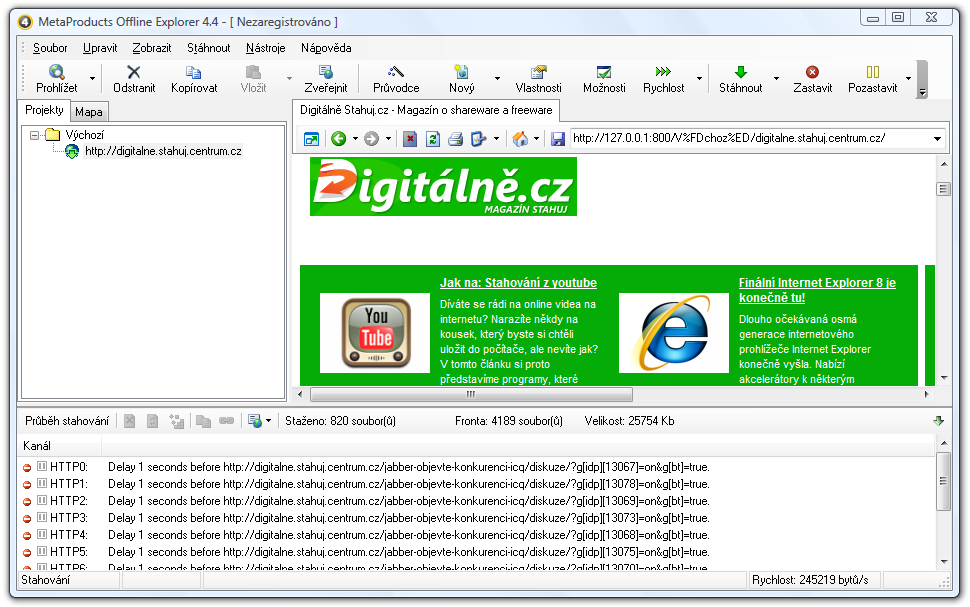
Task: Open the Home icon dropdown arrow
Action: 536,139
